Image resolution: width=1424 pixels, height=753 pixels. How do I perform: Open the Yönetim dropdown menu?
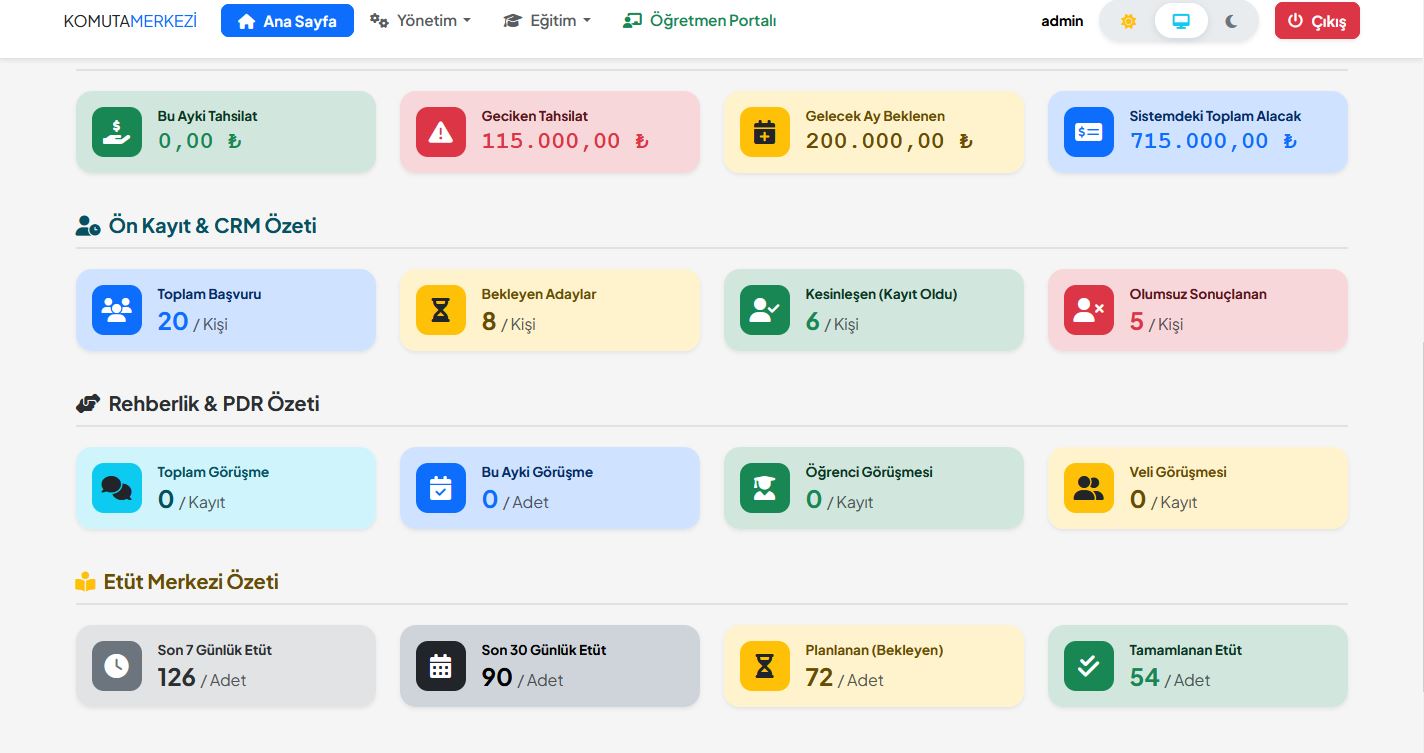point(420,20)
